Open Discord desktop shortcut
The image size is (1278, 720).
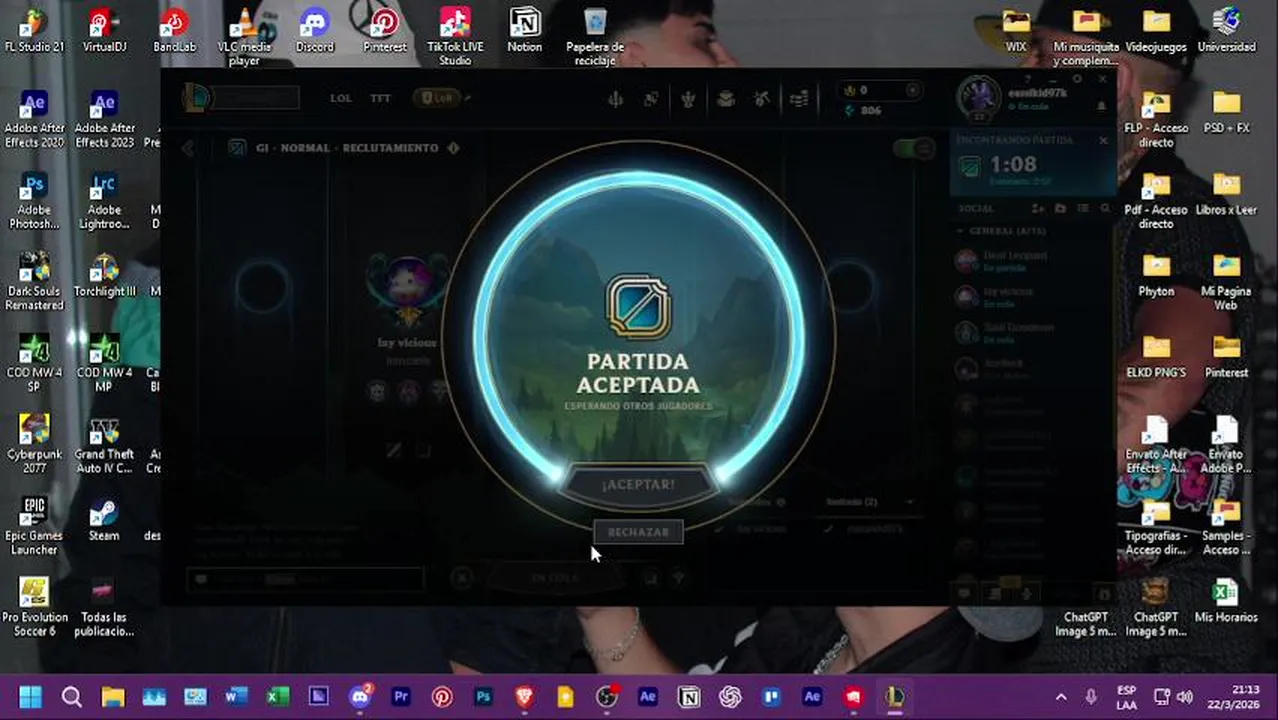(315, 31)
